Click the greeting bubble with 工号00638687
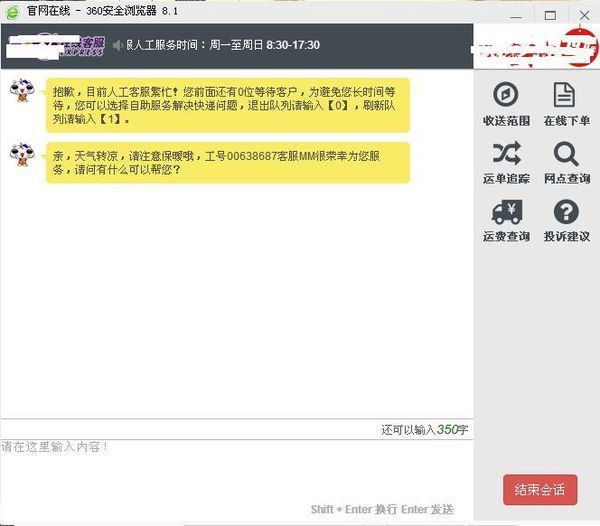Image resolution: width=600 pixels, height=526 pixels. (228, 162)
